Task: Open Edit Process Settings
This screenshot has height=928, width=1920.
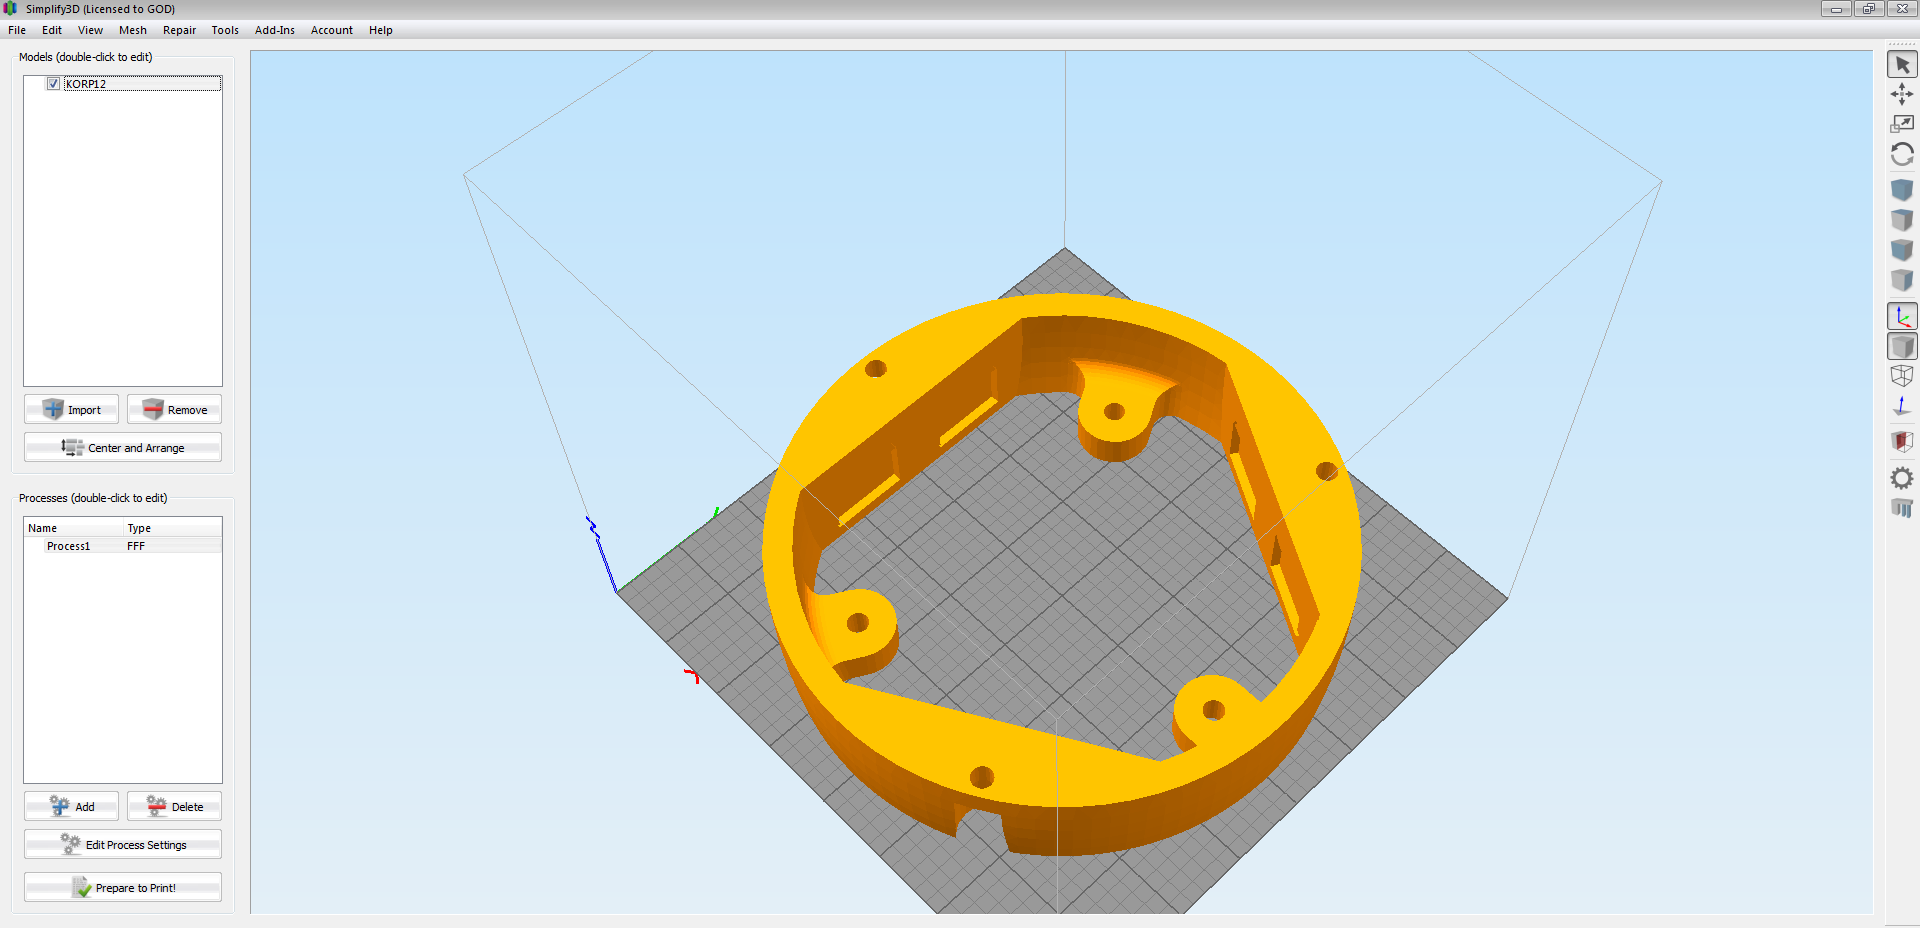Action: click(x=123, y=844)
